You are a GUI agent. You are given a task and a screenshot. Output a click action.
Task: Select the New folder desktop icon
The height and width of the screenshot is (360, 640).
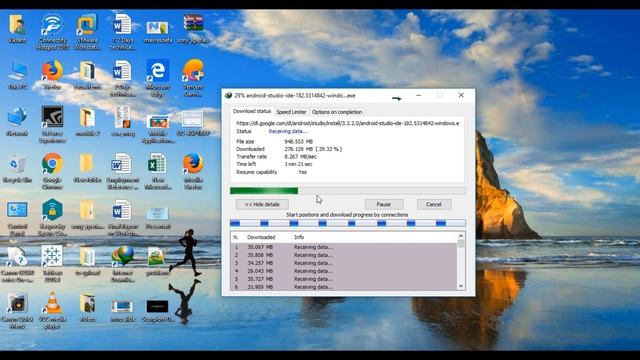coord(87,168)
